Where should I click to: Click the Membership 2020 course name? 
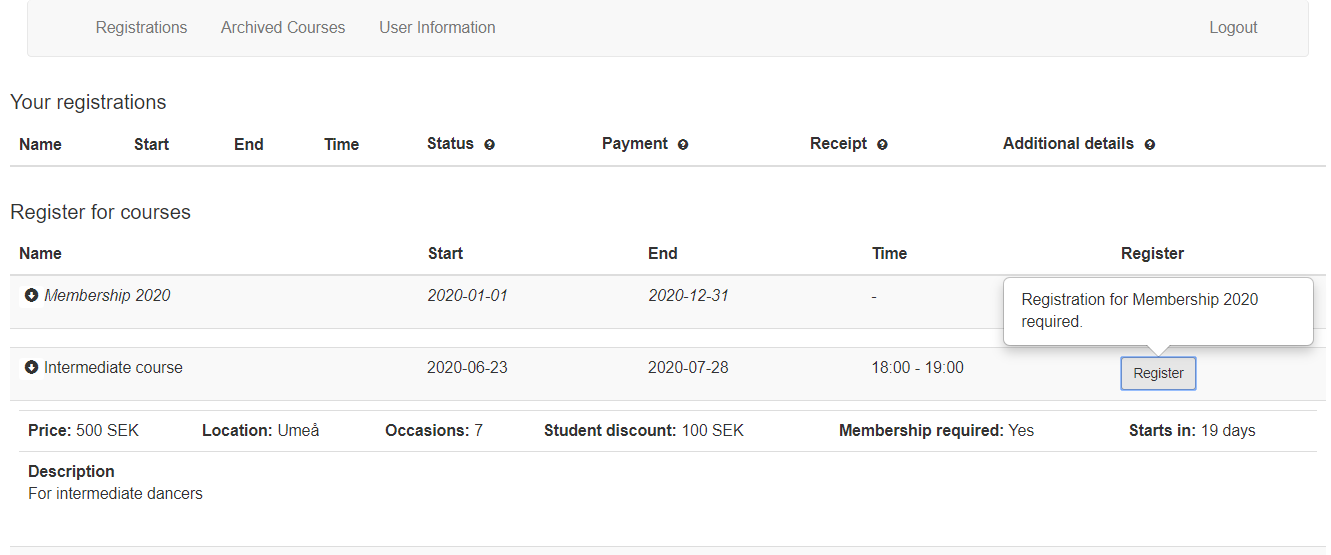pyautogui.click(x=107, y=295)
